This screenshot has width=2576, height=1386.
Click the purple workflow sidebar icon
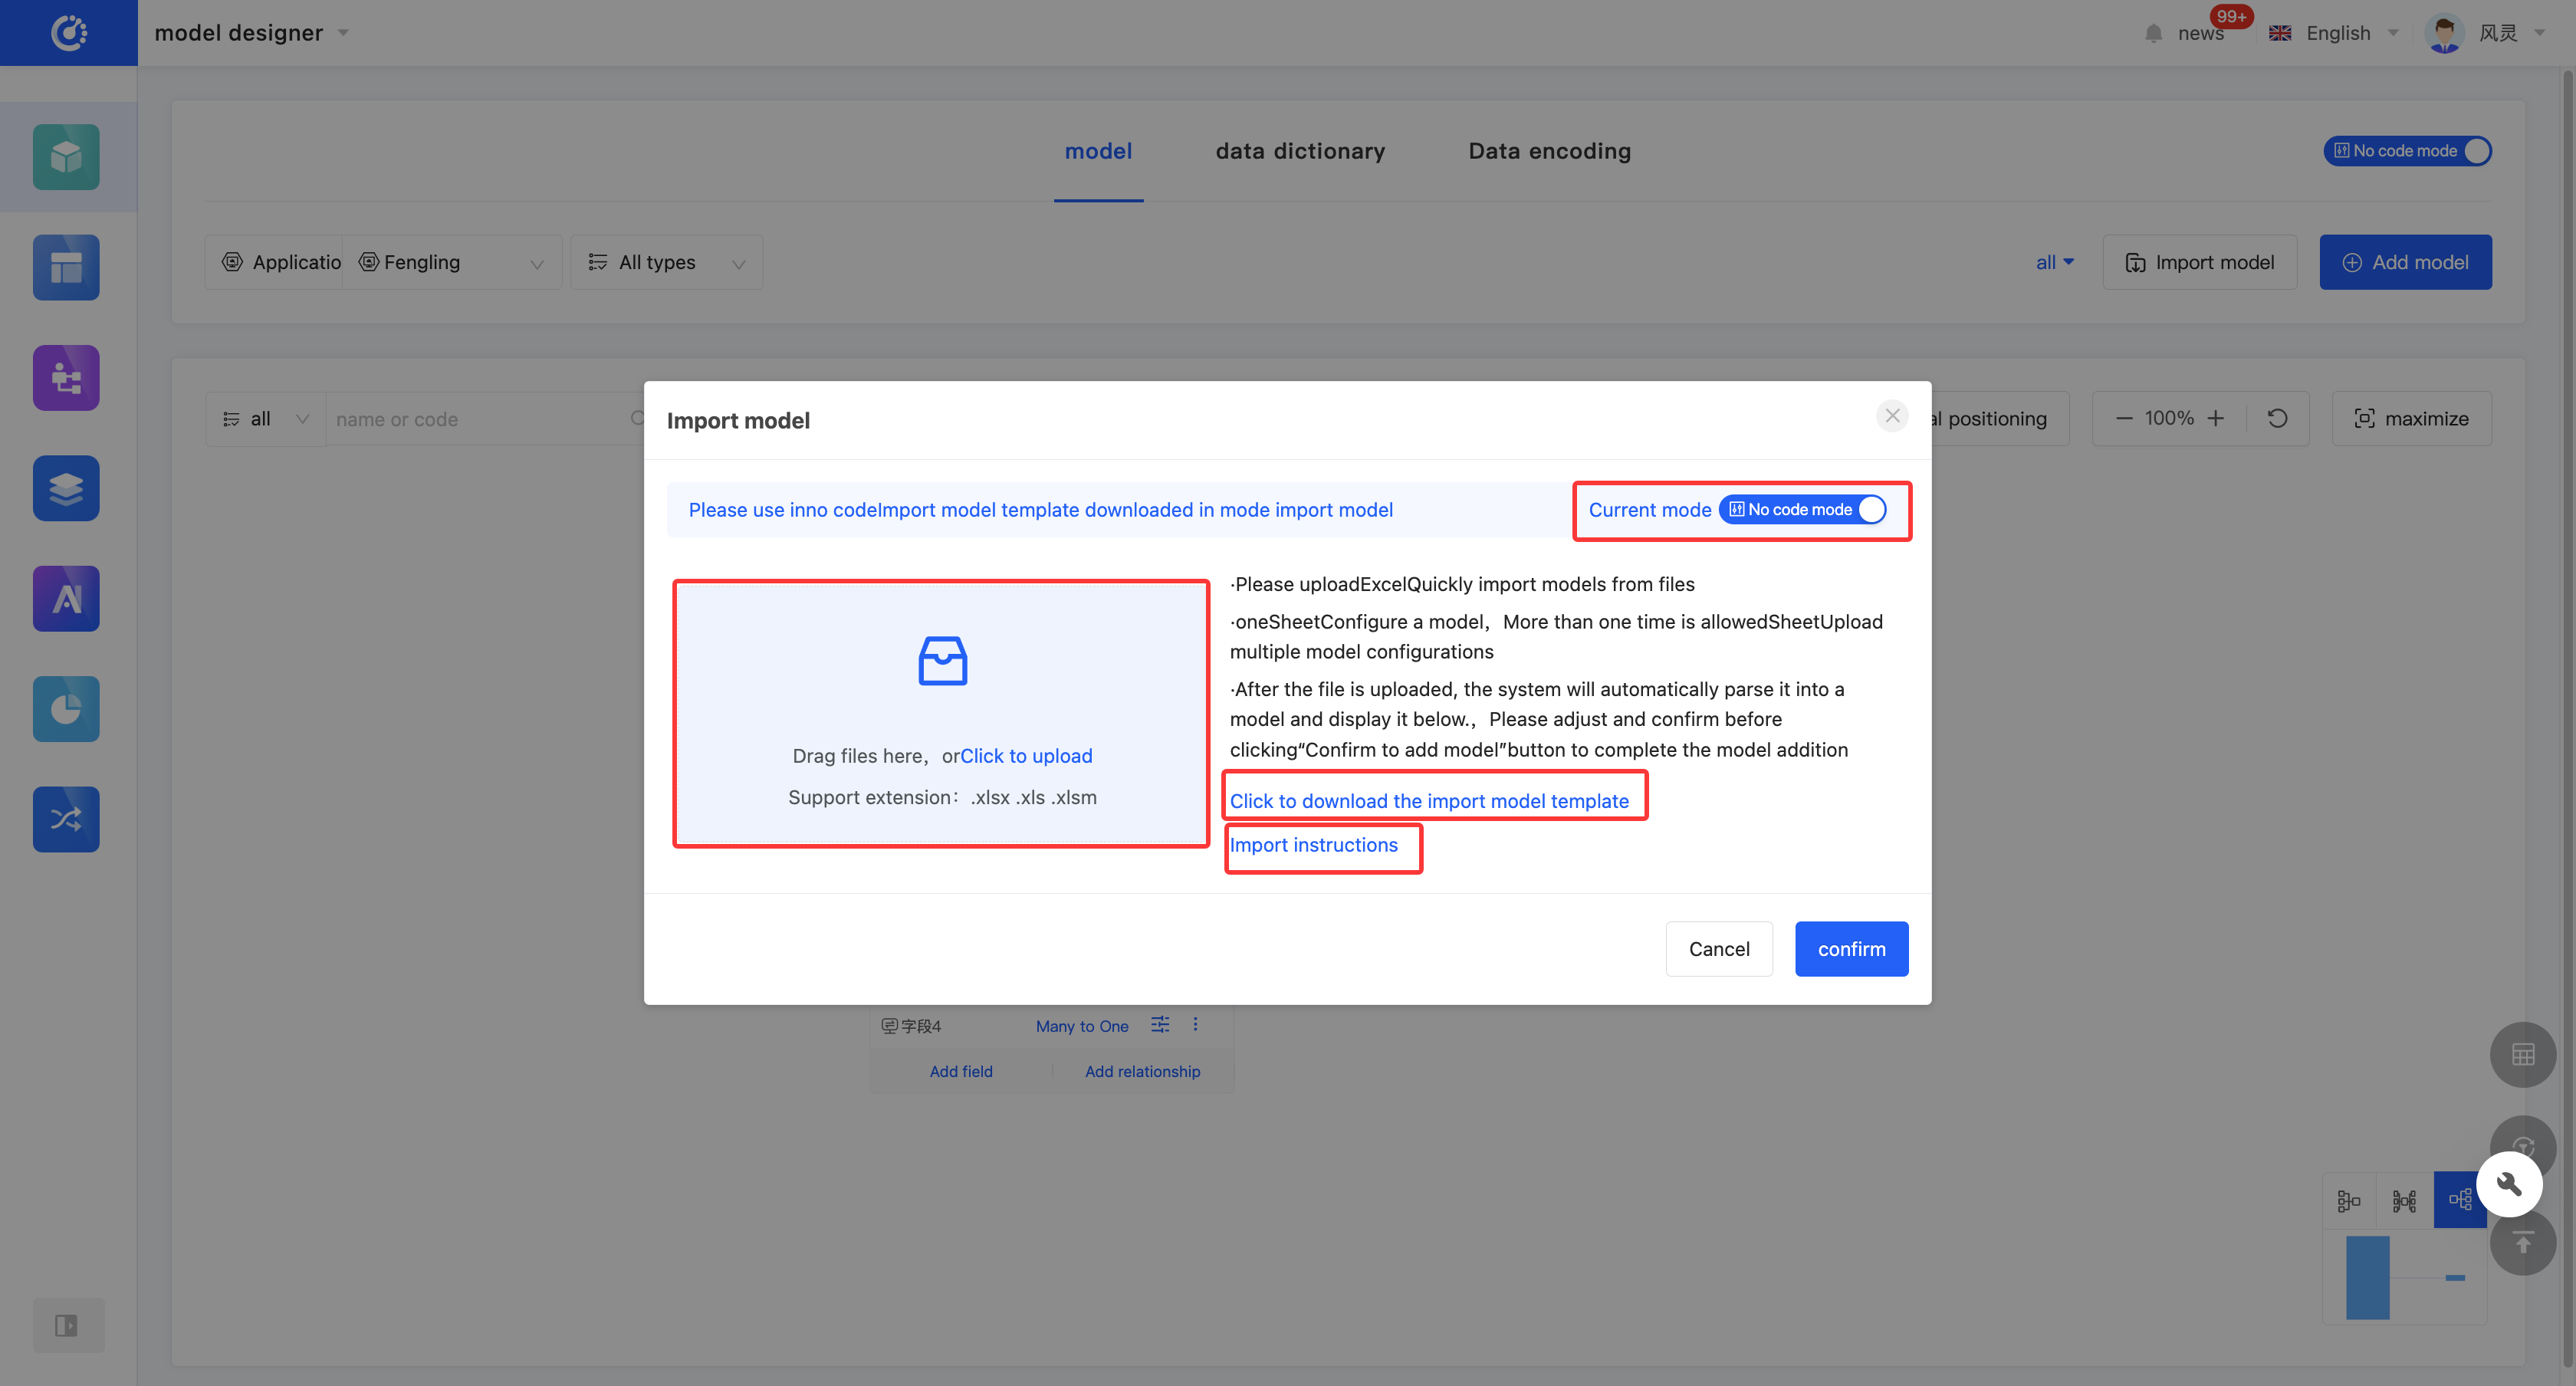pyautogui.click(x=66, y=378)
